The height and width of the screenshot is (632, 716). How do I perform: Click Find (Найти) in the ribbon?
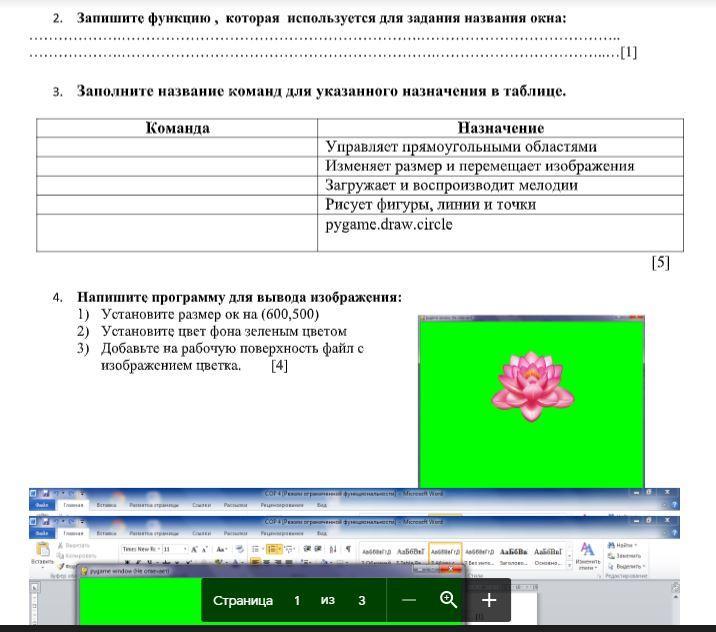point(623,545)
